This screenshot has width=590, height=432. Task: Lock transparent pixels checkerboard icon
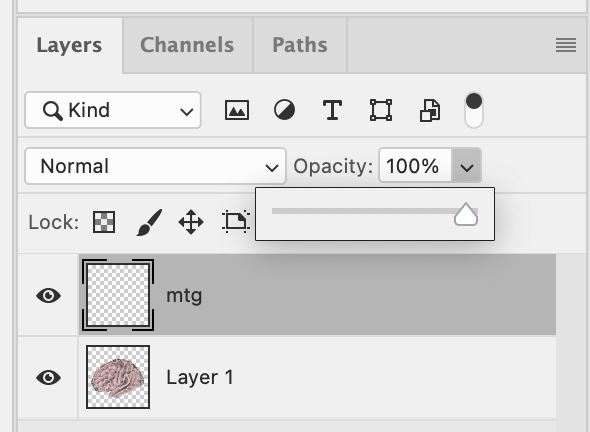104,222
